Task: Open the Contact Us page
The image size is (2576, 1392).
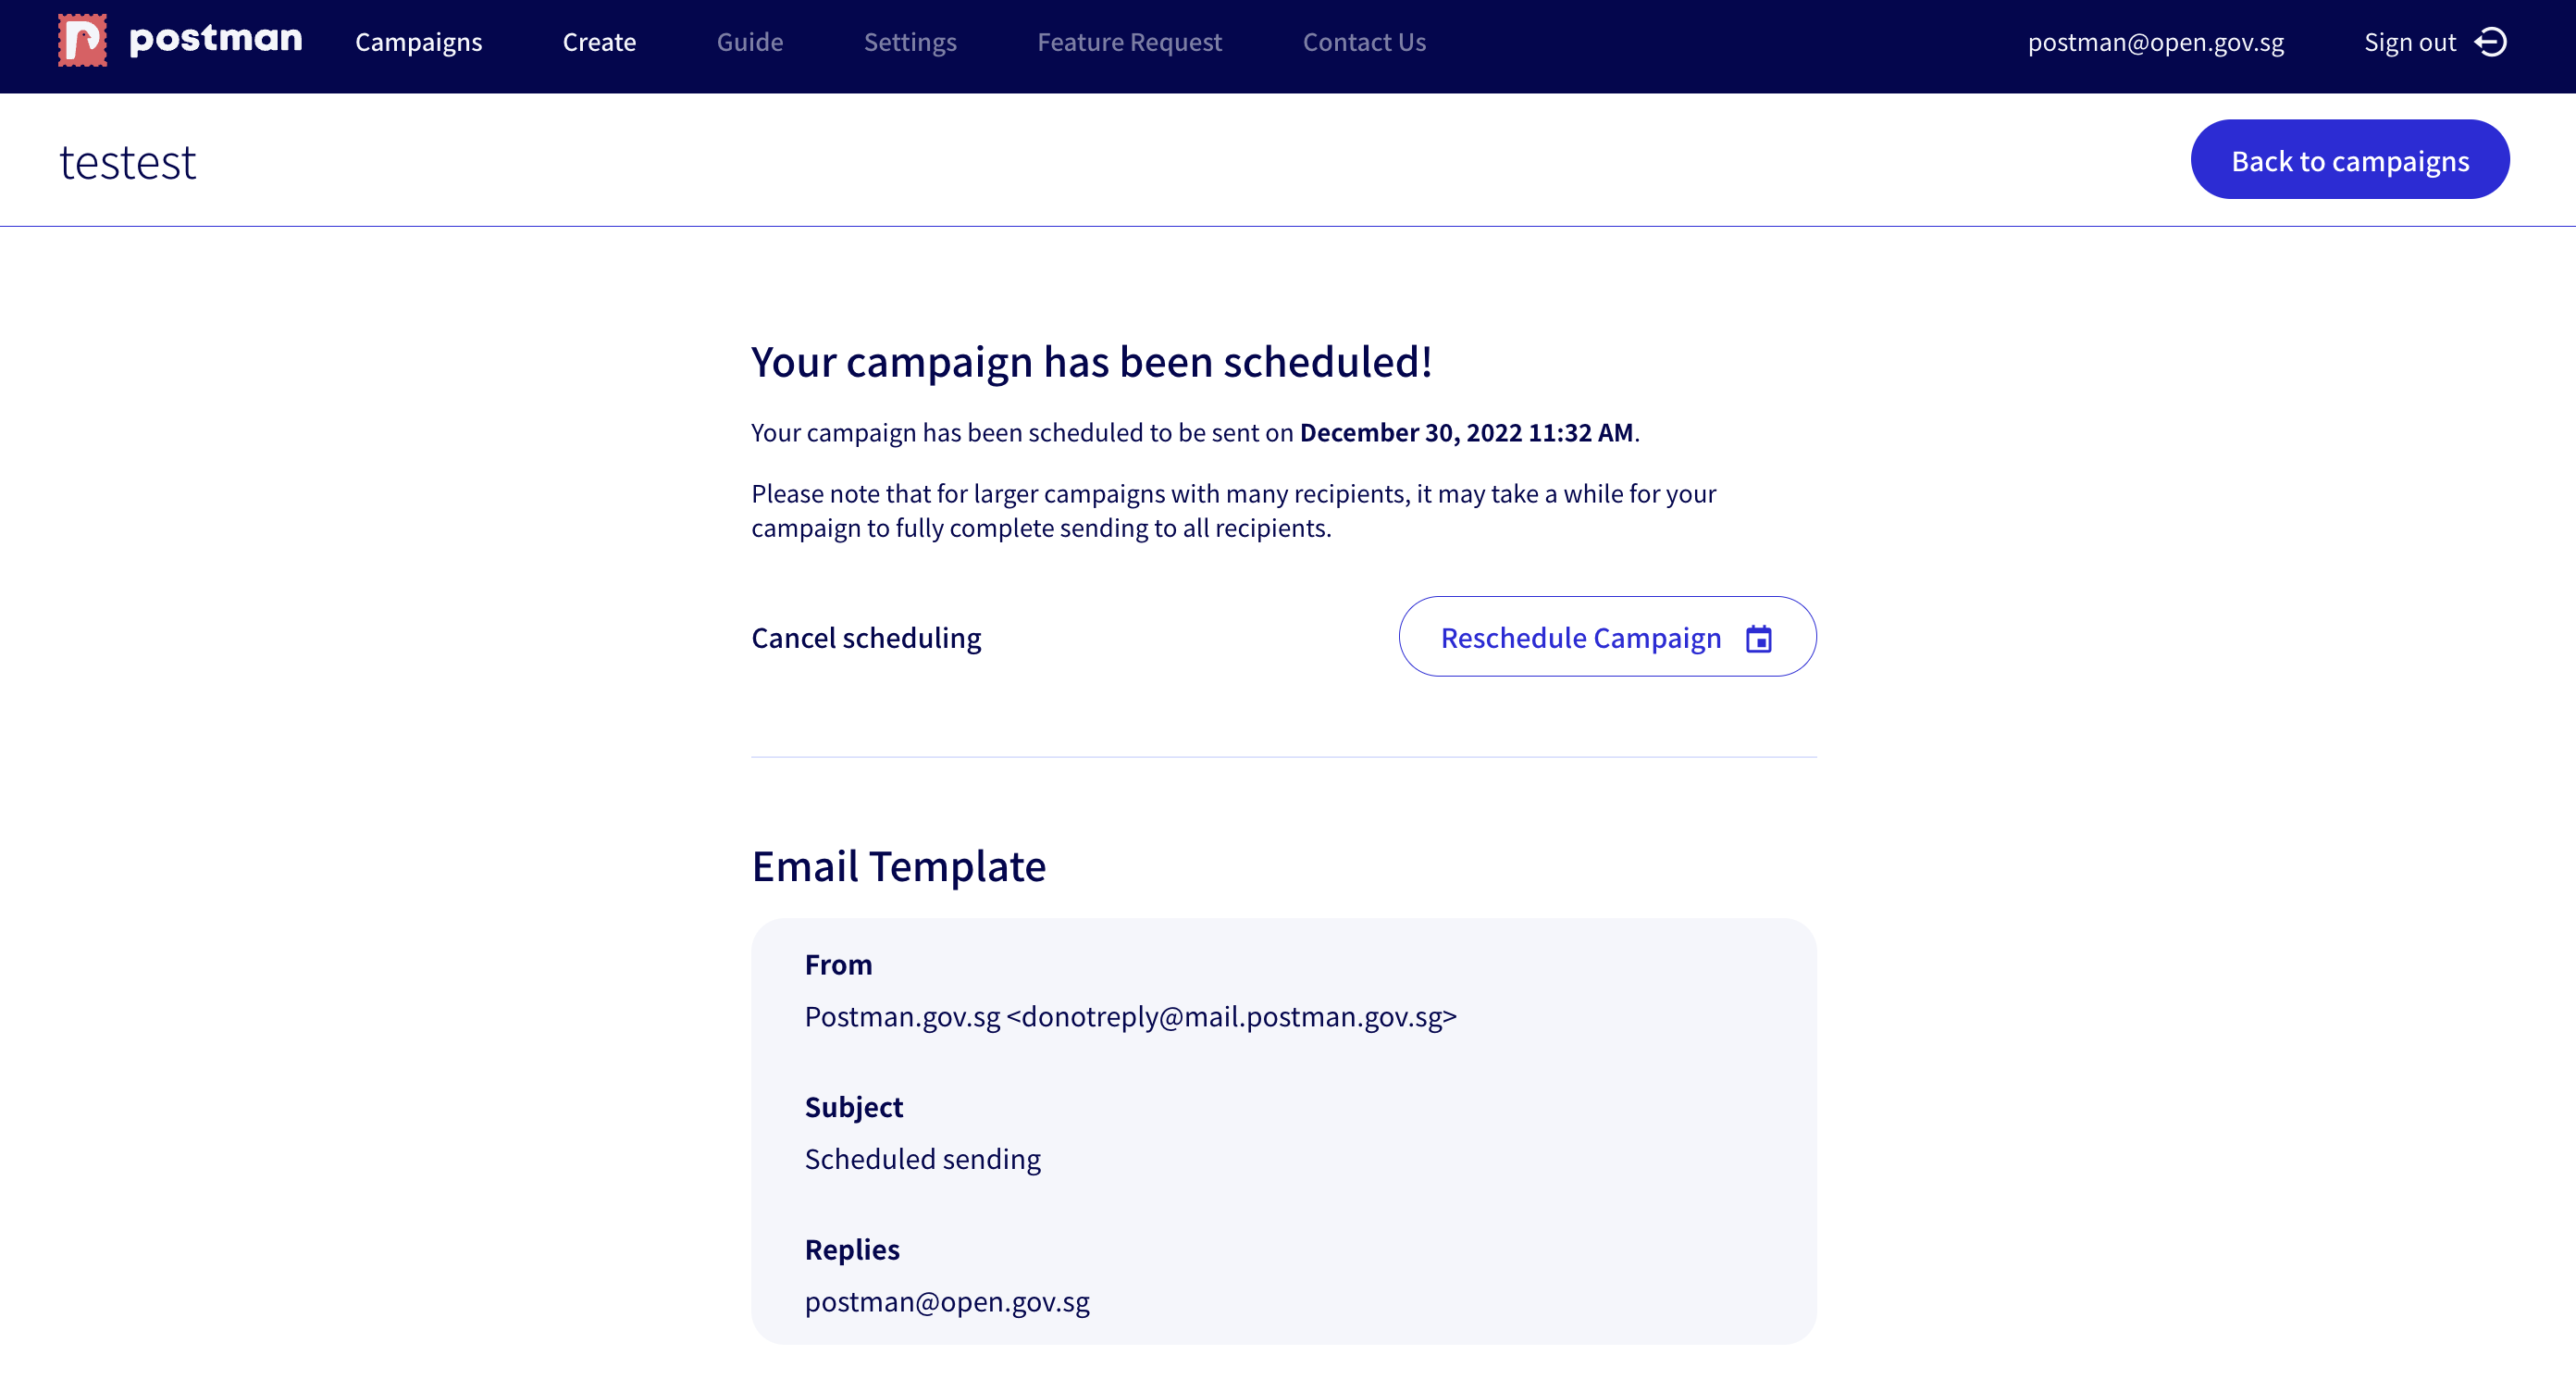Action: (x=1364, y=42)
